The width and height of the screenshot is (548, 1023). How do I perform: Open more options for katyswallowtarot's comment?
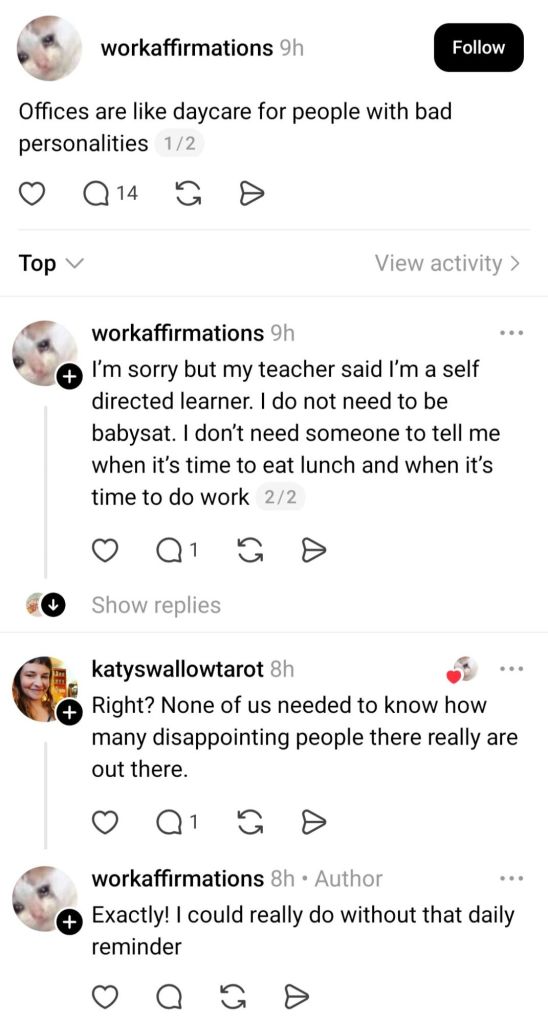click(511, 669)
